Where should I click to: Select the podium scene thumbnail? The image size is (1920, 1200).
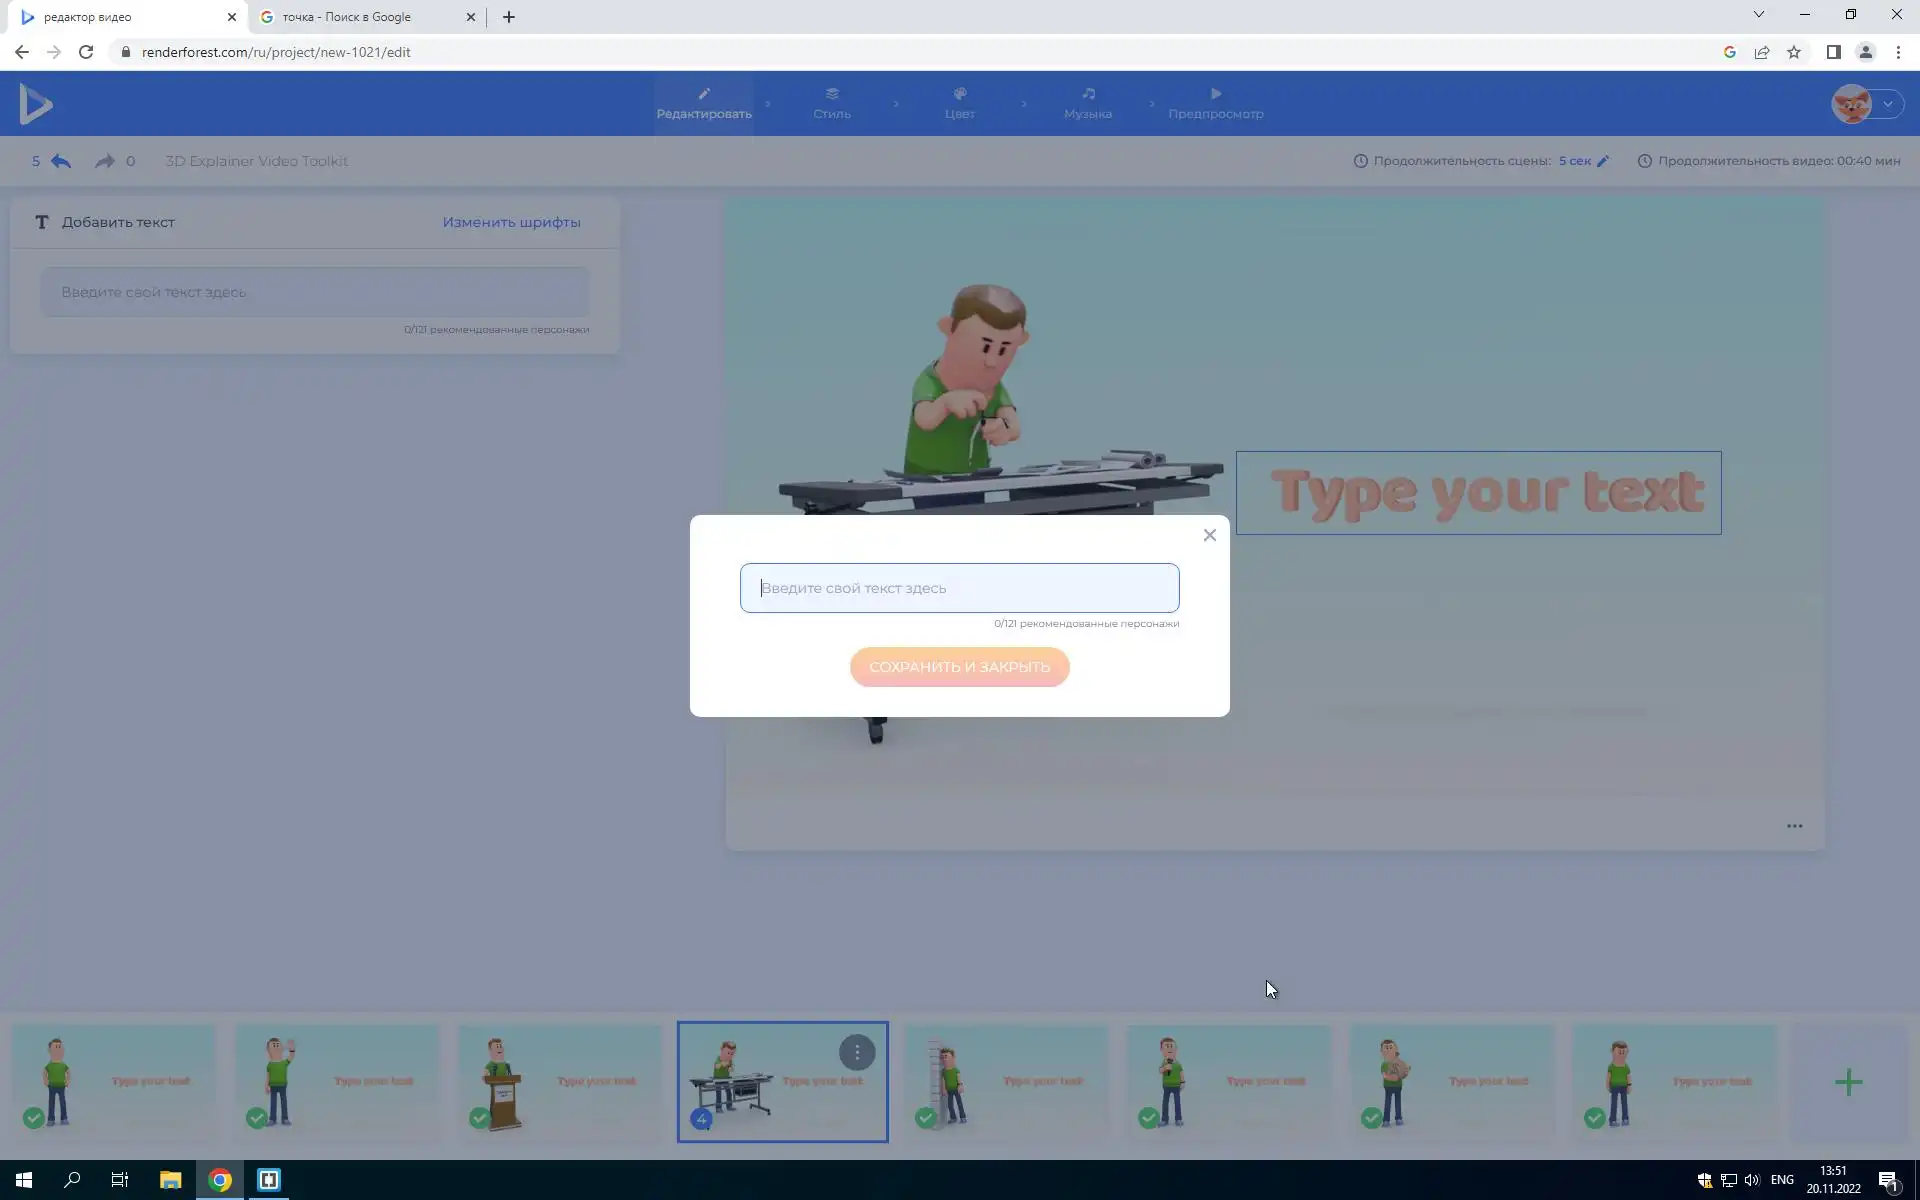pos(559,1082)
